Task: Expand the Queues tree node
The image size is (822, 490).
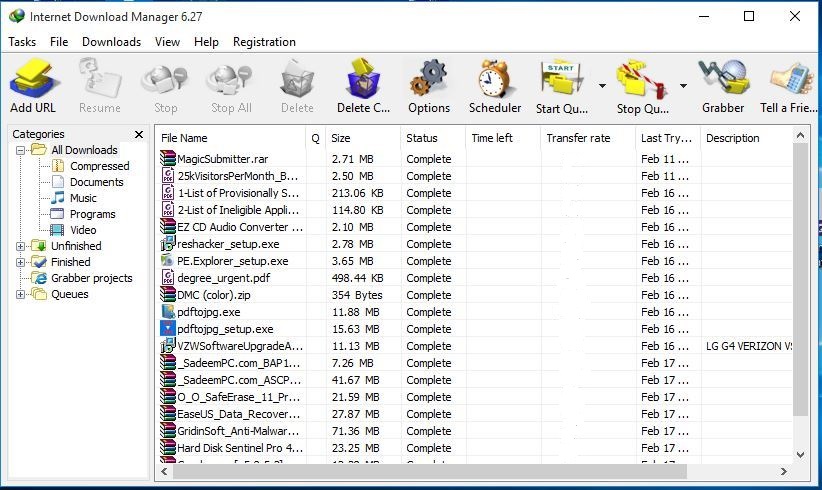Action: 20,294
